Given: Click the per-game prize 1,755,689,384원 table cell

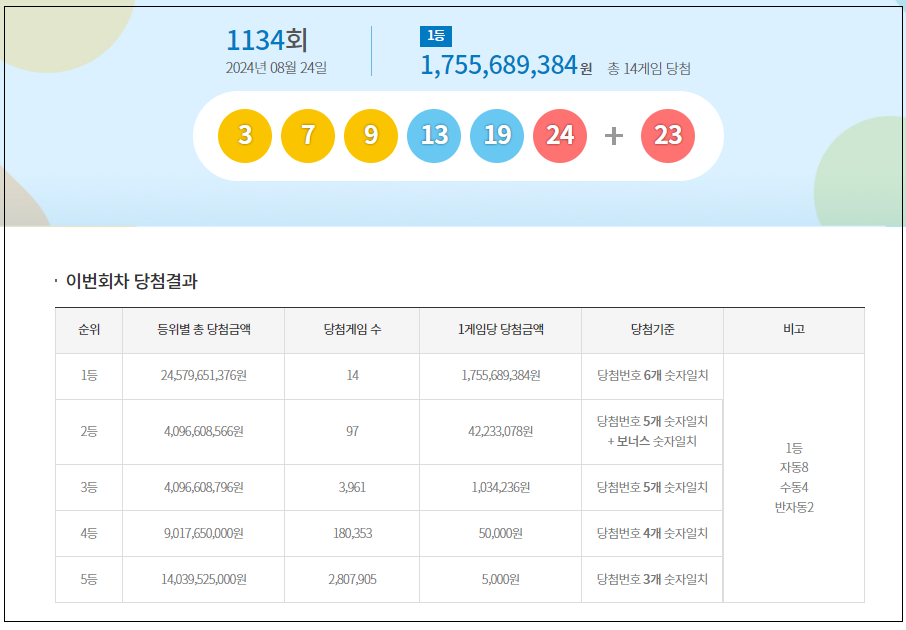Looking at the screenshot, I should click(501, 376).
